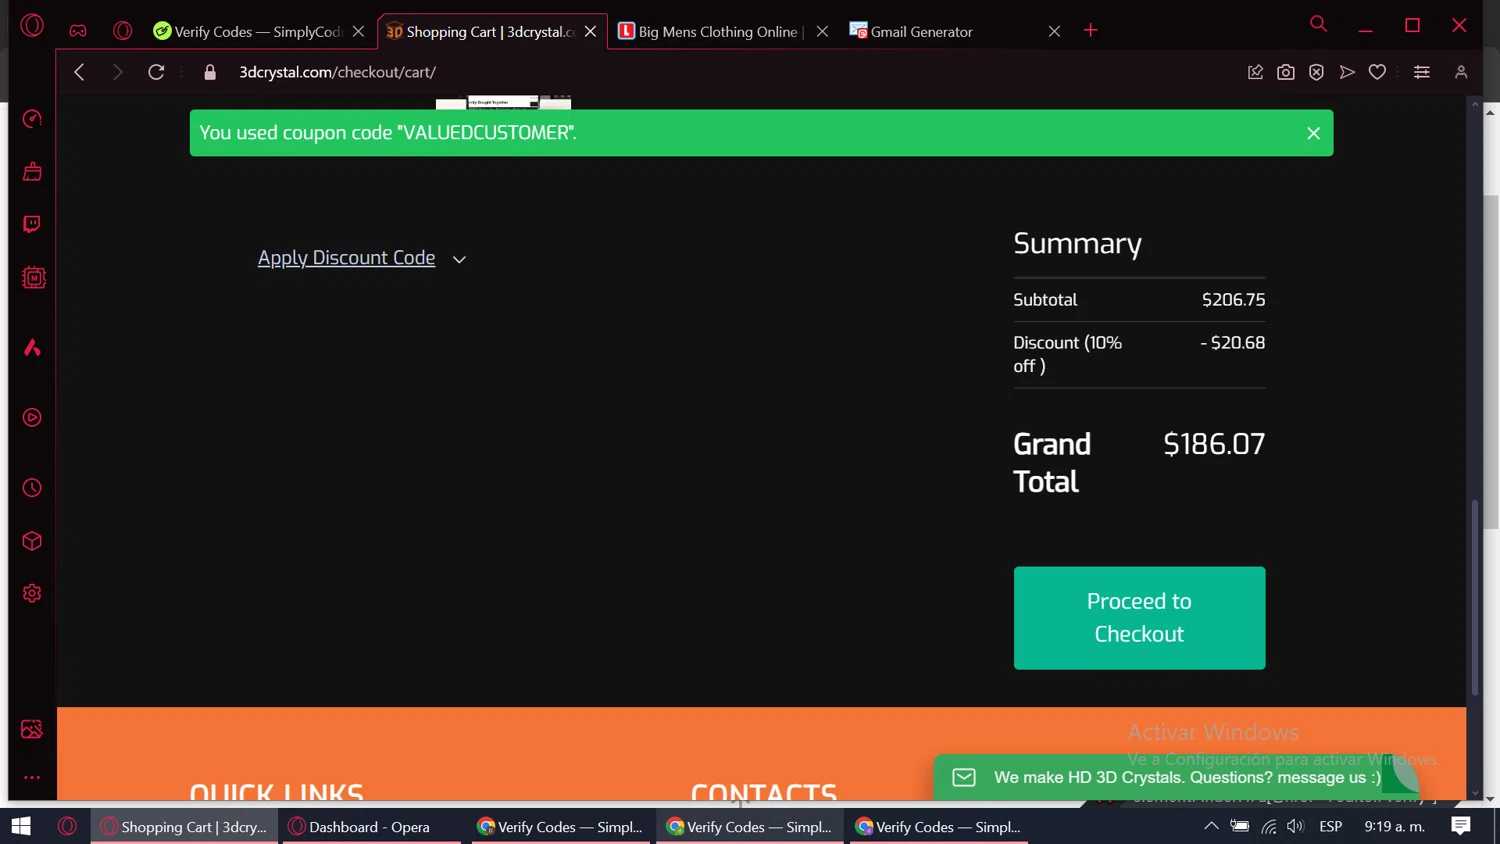The width and height of the screenshot is (1500, 844).
Task: Click the discount amount - $20.68
Action: pos(1233,343)
